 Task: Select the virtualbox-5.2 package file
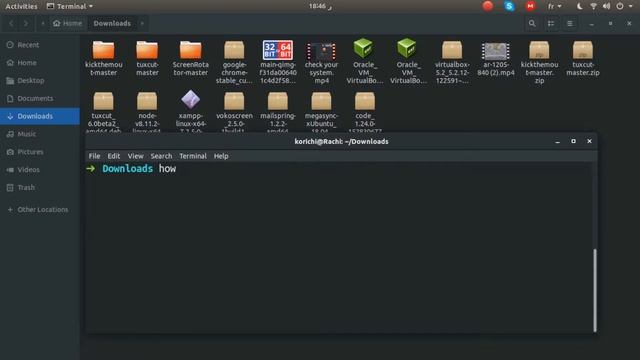click(x=452, y=62)
